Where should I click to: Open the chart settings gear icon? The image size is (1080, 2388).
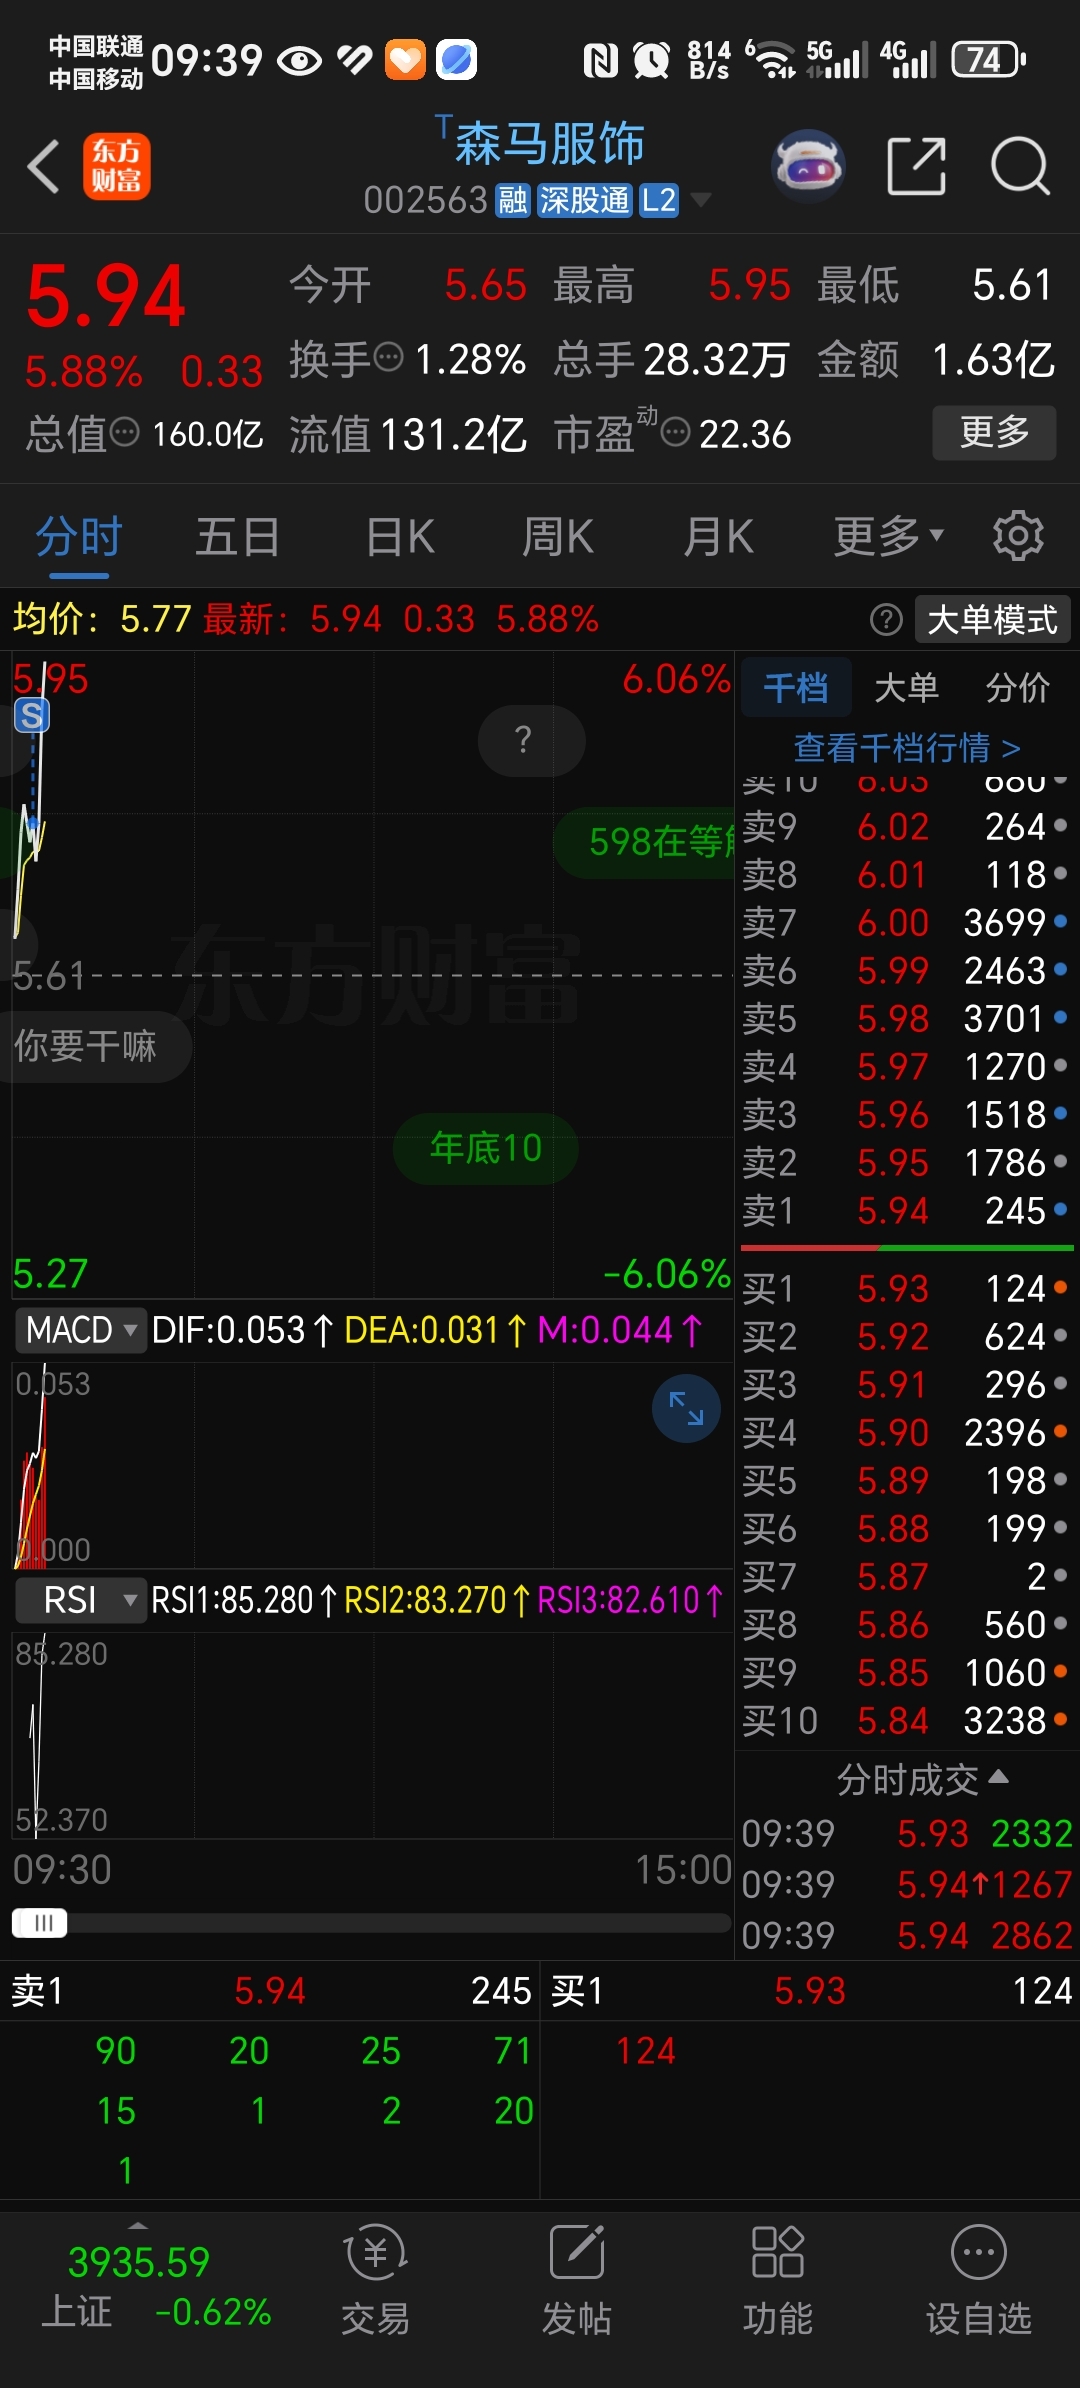click(1018, 536)
